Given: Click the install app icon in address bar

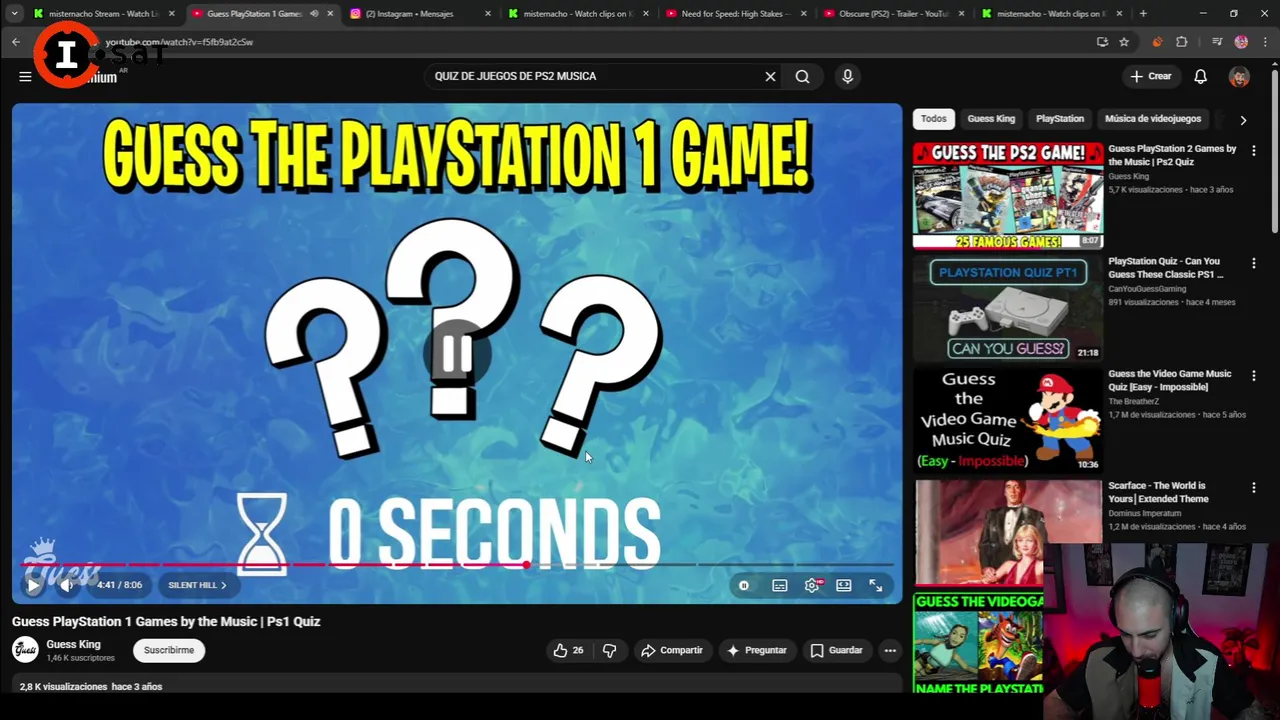Looking at the screenshot, I should 1102,42.
